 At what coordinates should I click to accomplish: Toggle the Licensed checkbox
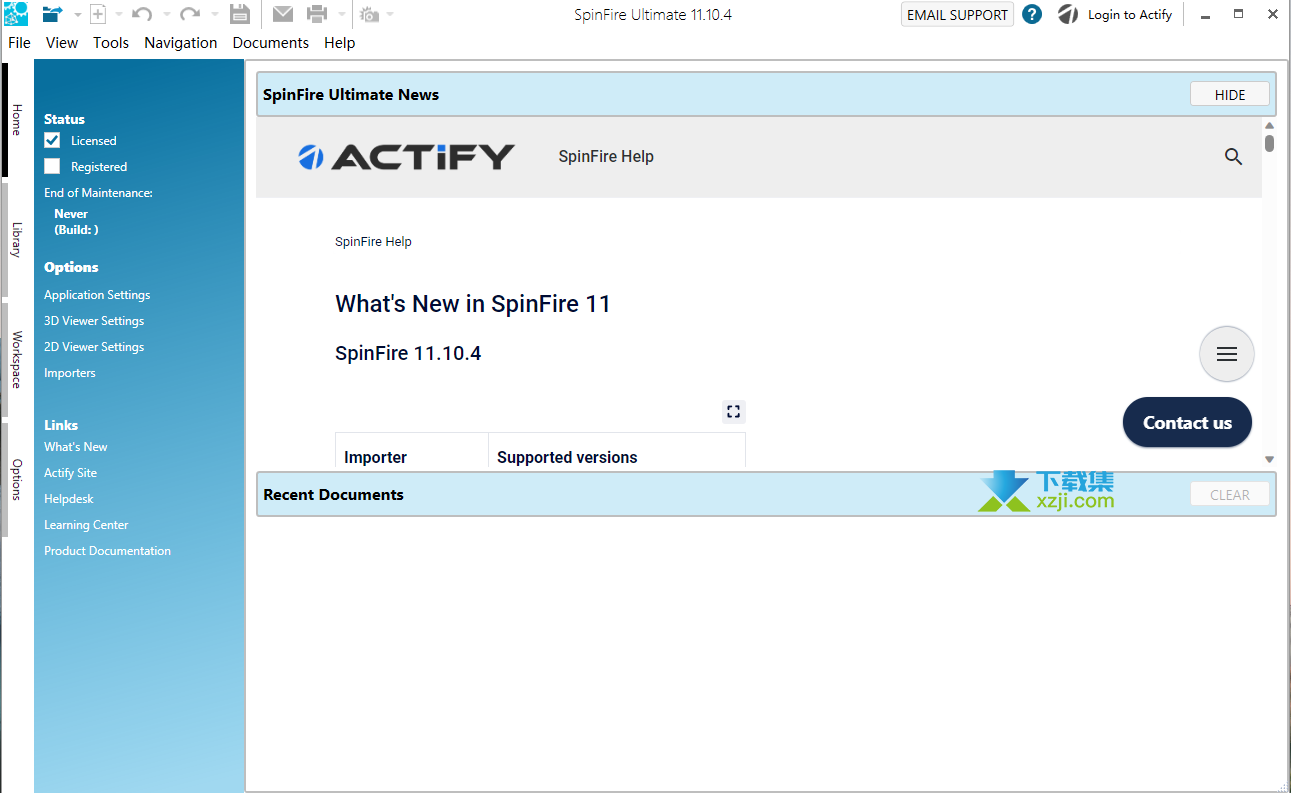pyautogui.click(x=52, y=140)
